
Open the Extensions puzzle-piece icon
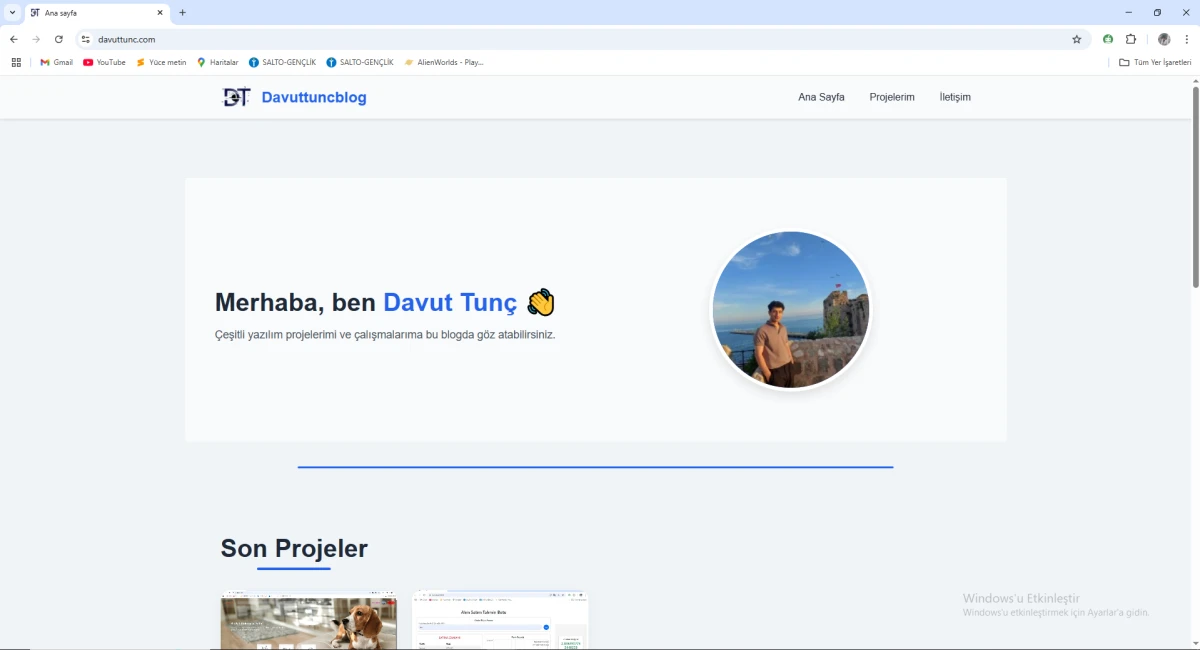[1131, 39]
